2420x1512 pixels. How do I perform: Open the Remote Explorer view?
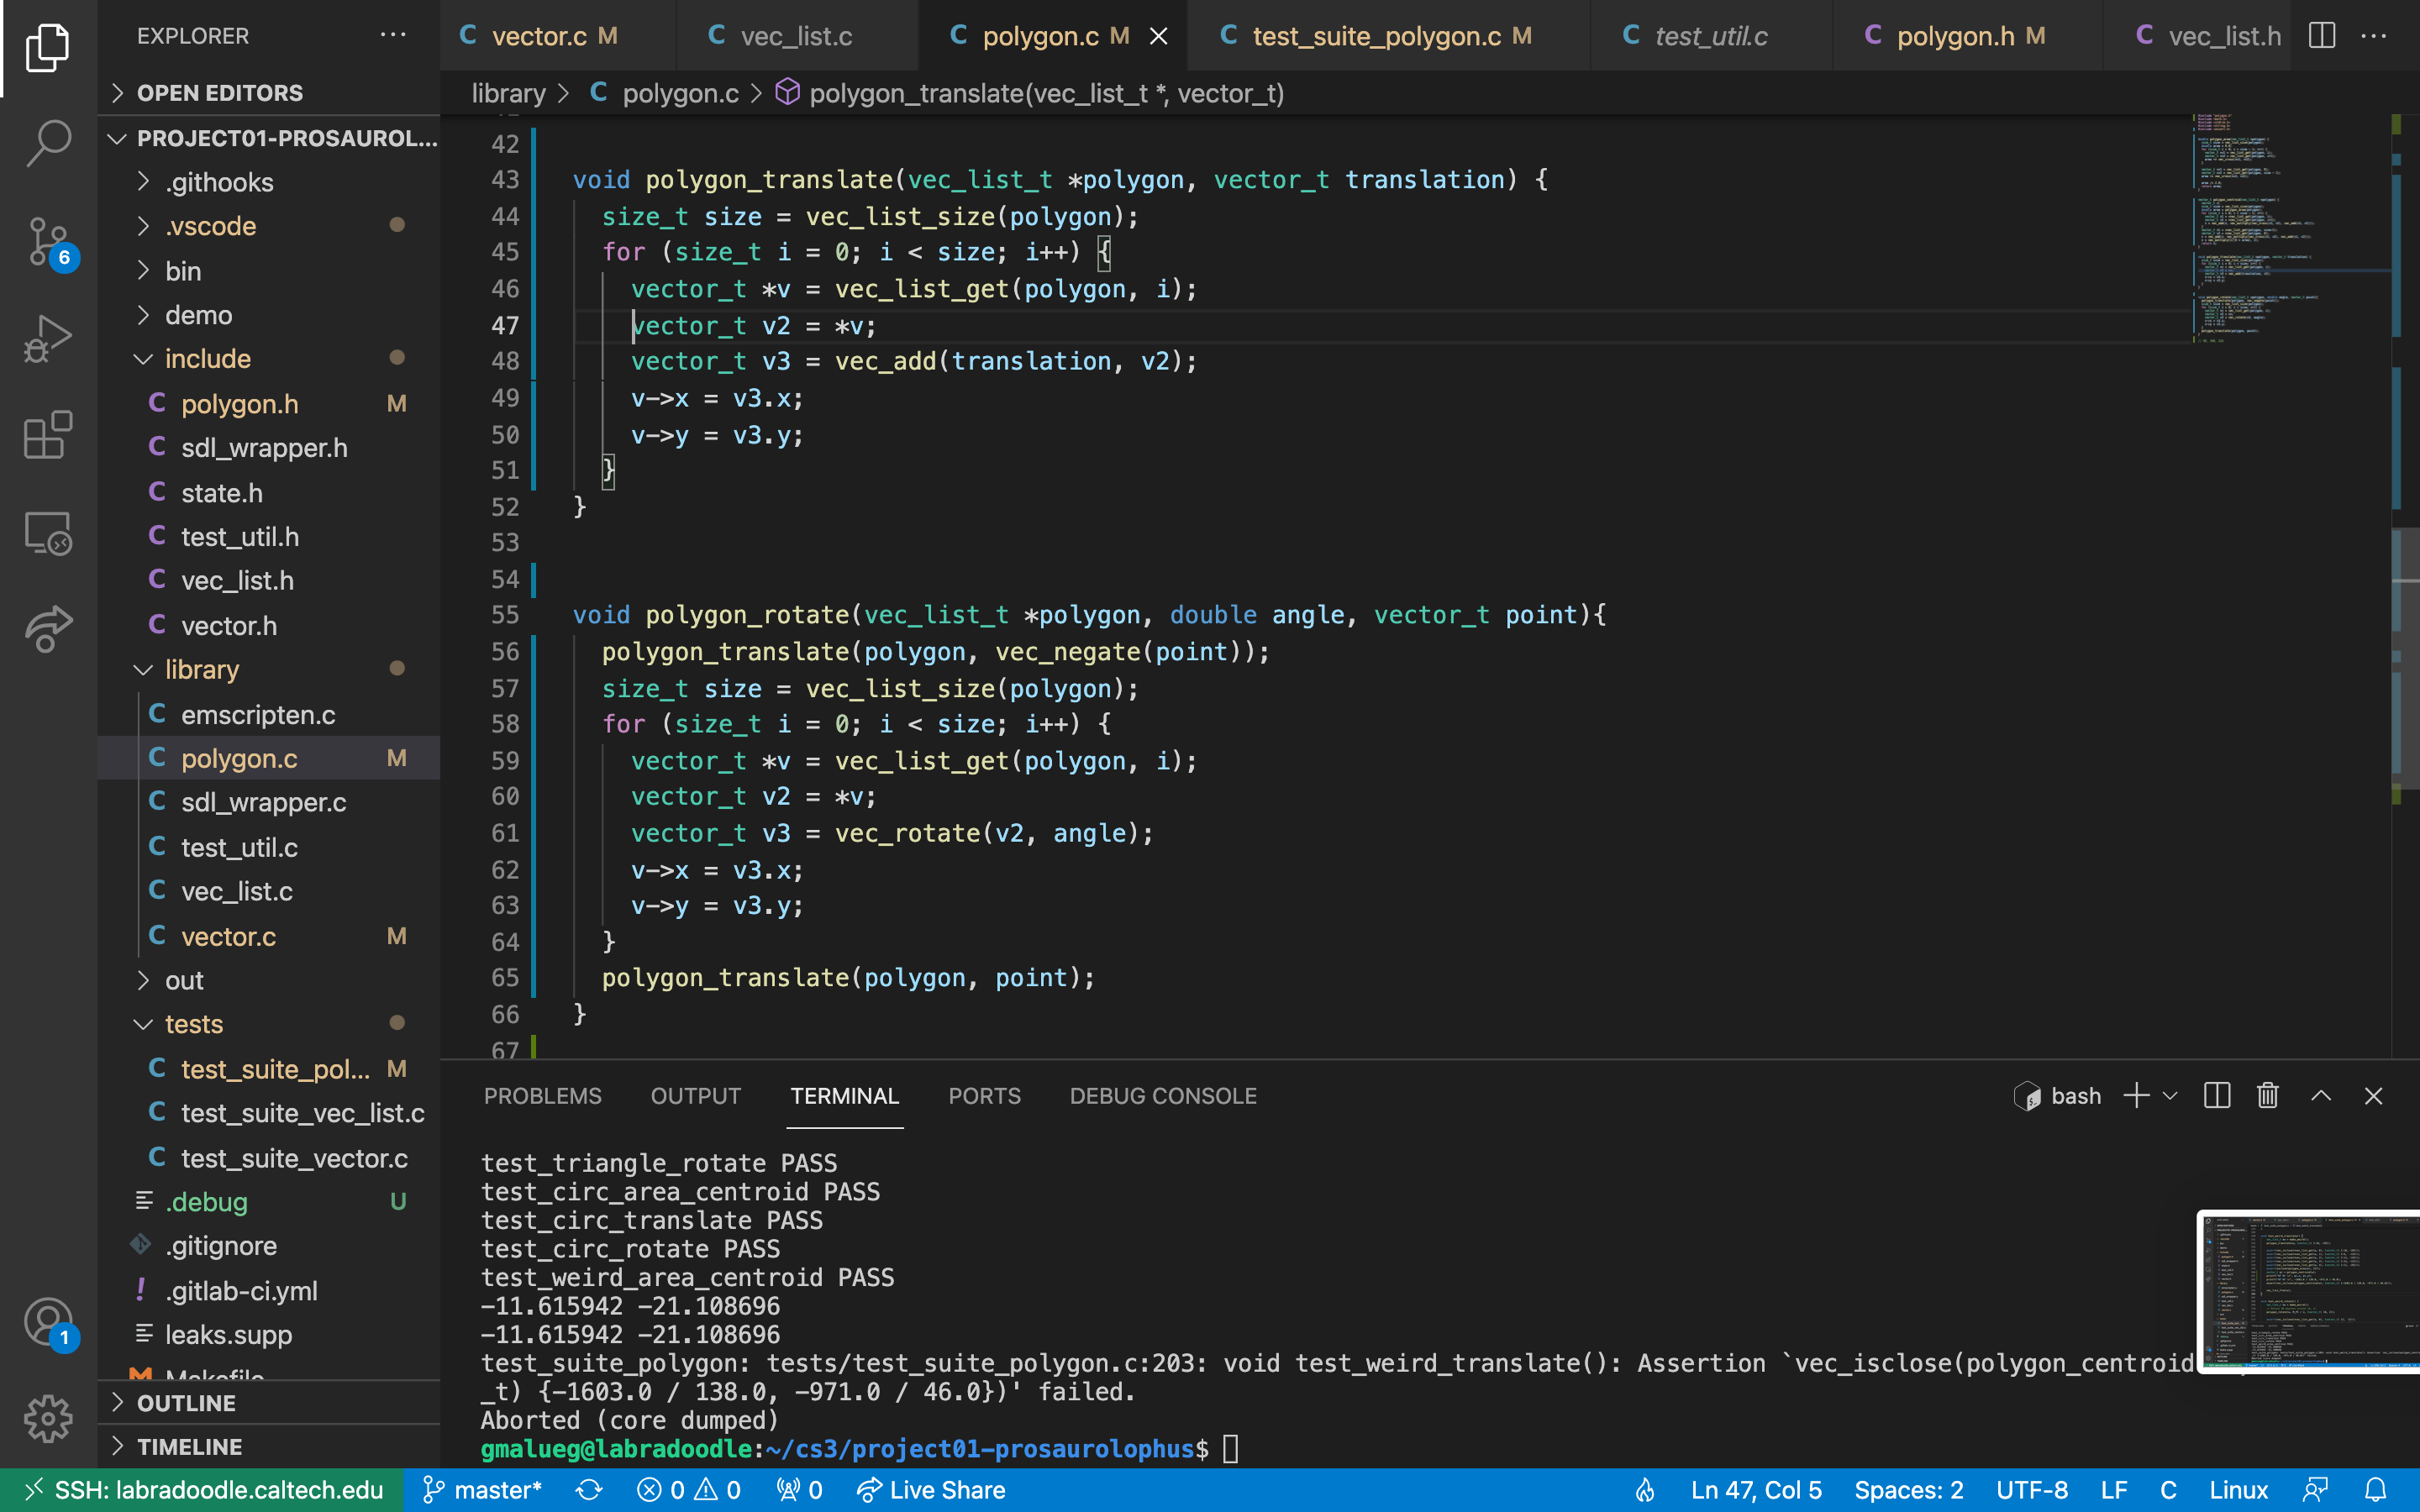pyautogui.click(x=48, y=533)
